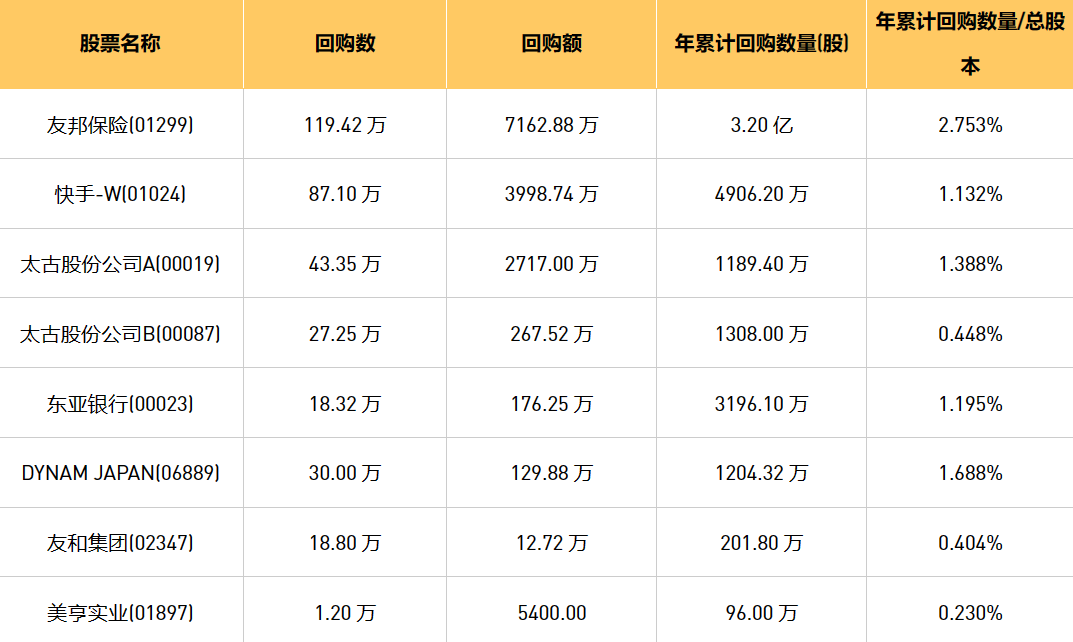Select the 友和集团(02347) stock name
The width and height of the screenshot is (1073, 642).
(120, 543)
